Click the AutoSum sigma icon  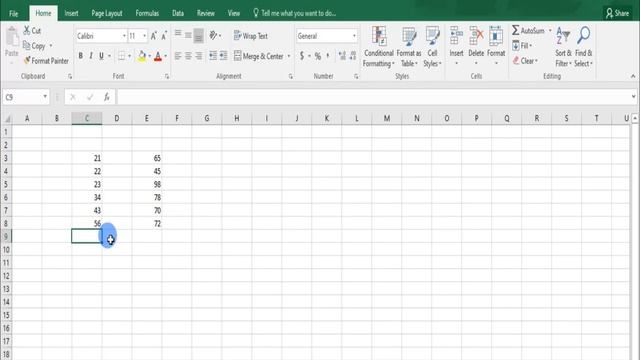(x=516, y=30)
